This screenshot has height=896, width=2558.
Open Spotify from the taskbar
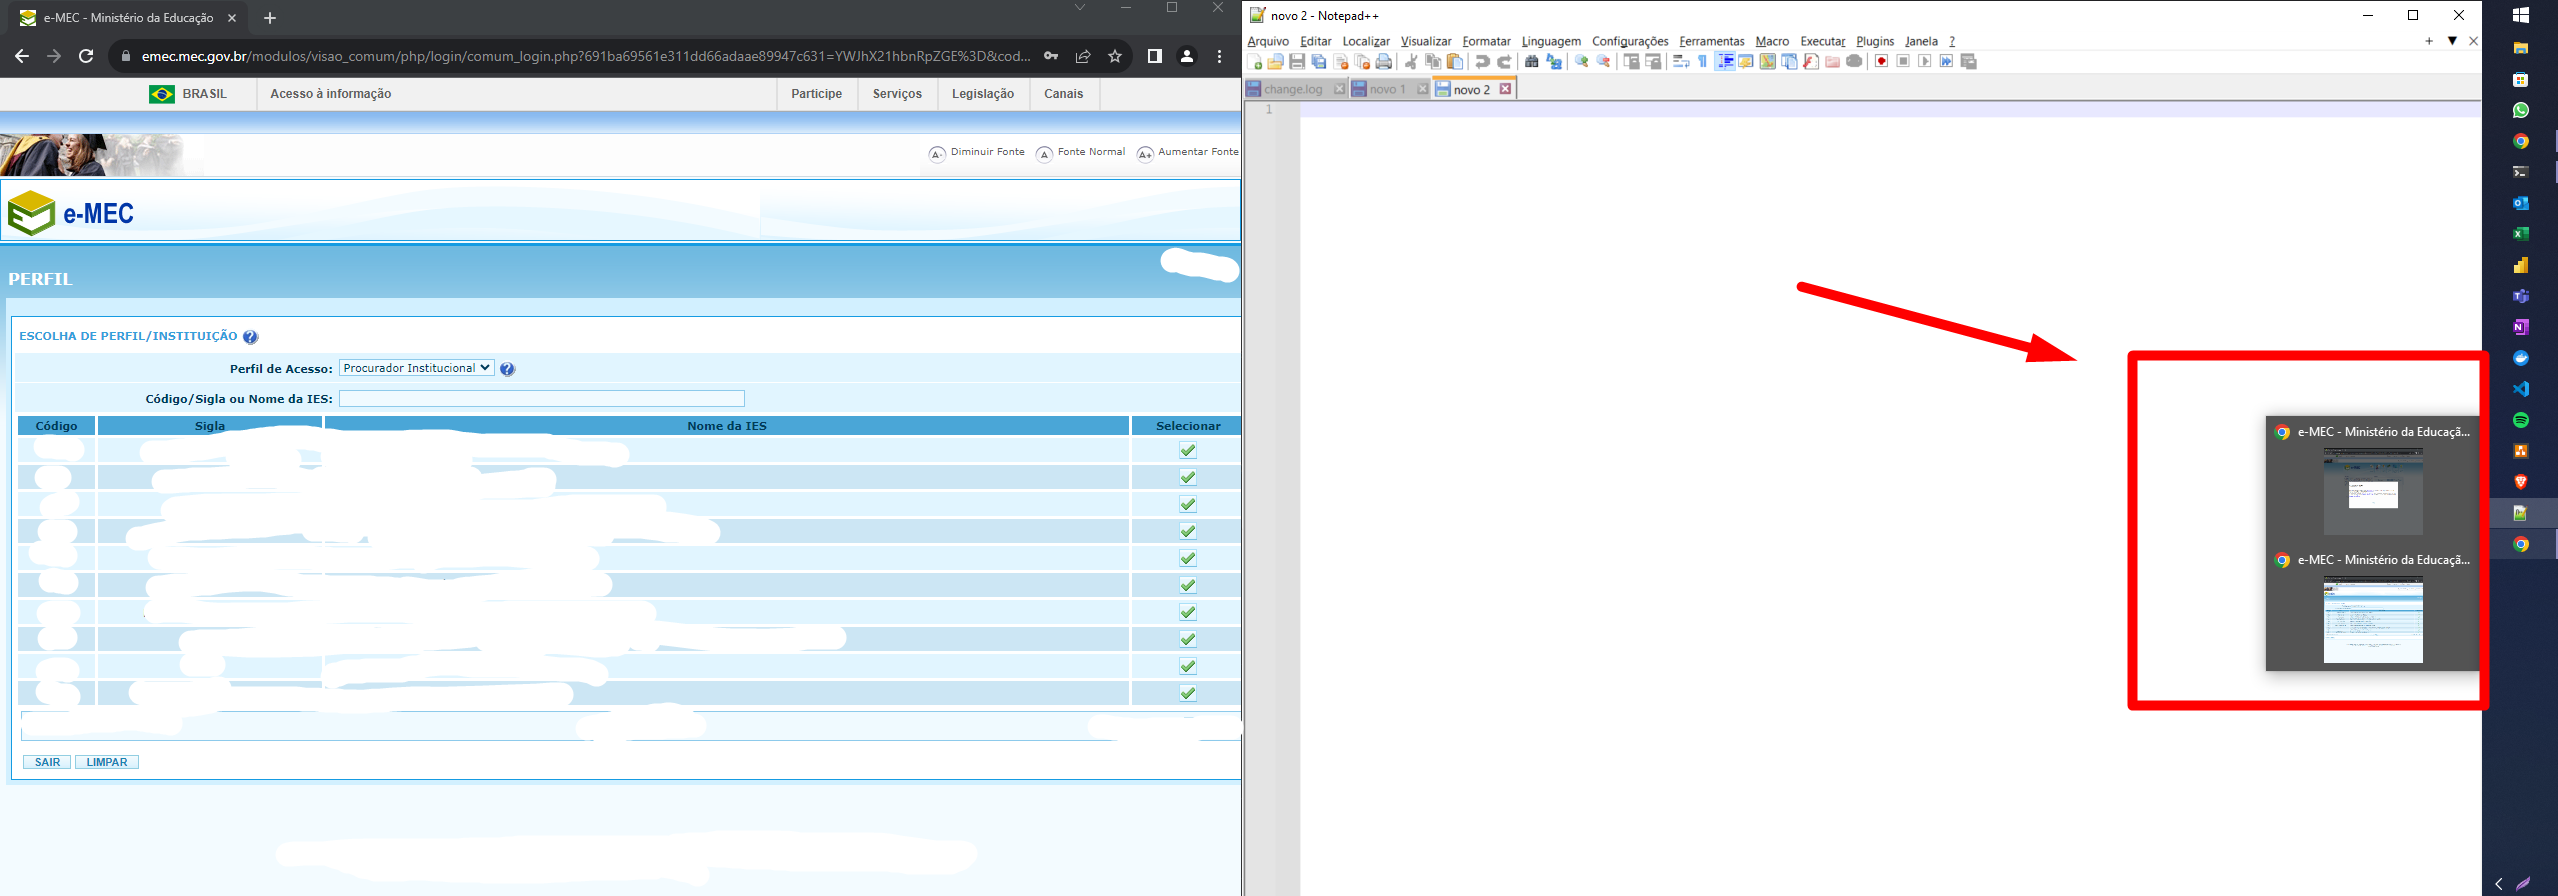point(2520,420)
